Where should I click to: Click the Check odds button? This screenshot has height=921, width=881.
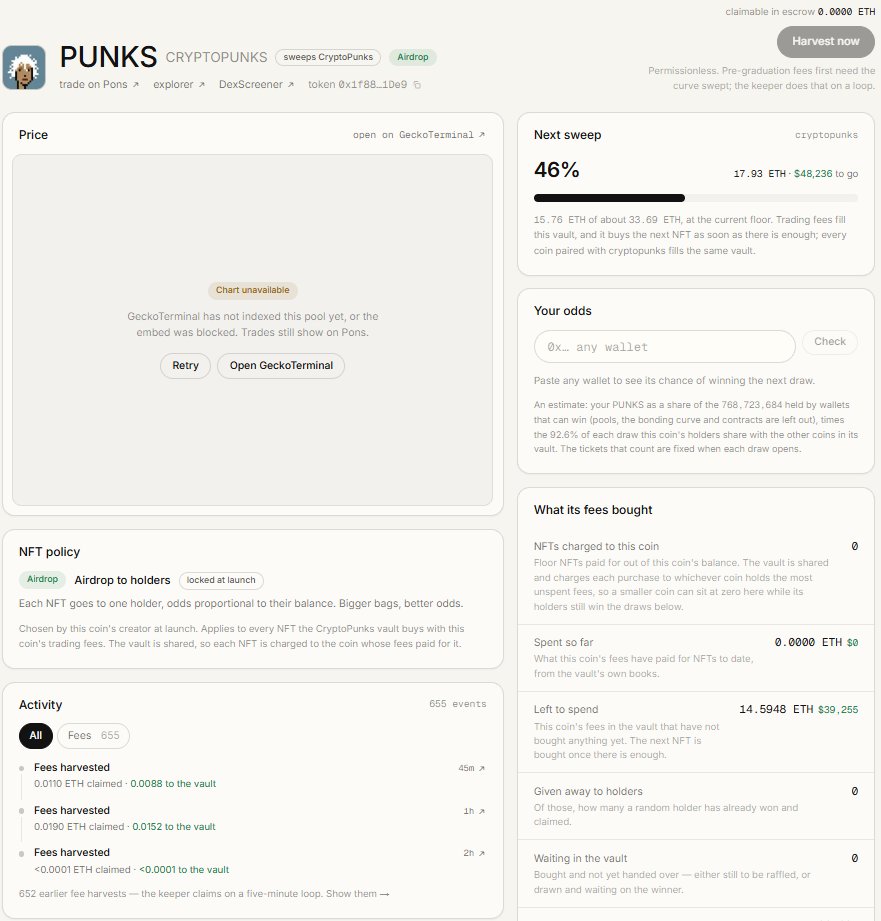click(829, 342)
